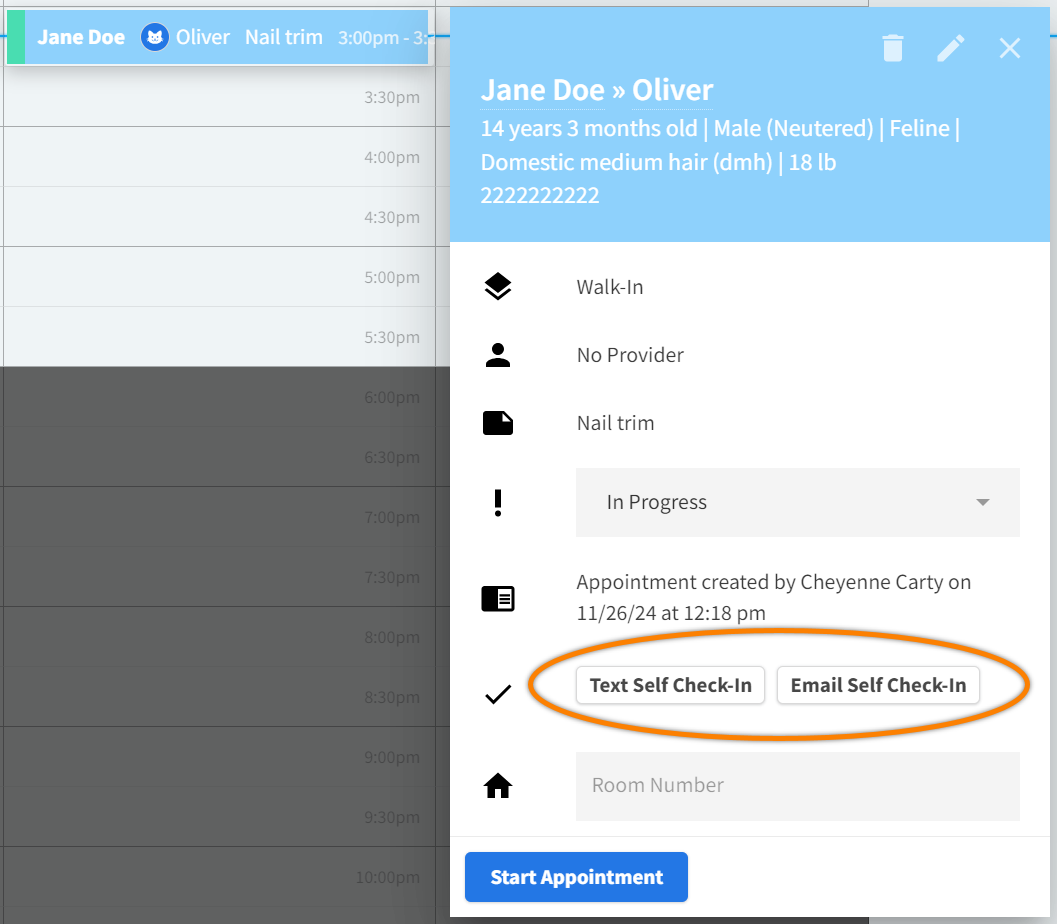Click the layers icon beside Walk-In
1057x924 pixels.
click(498, 287)
